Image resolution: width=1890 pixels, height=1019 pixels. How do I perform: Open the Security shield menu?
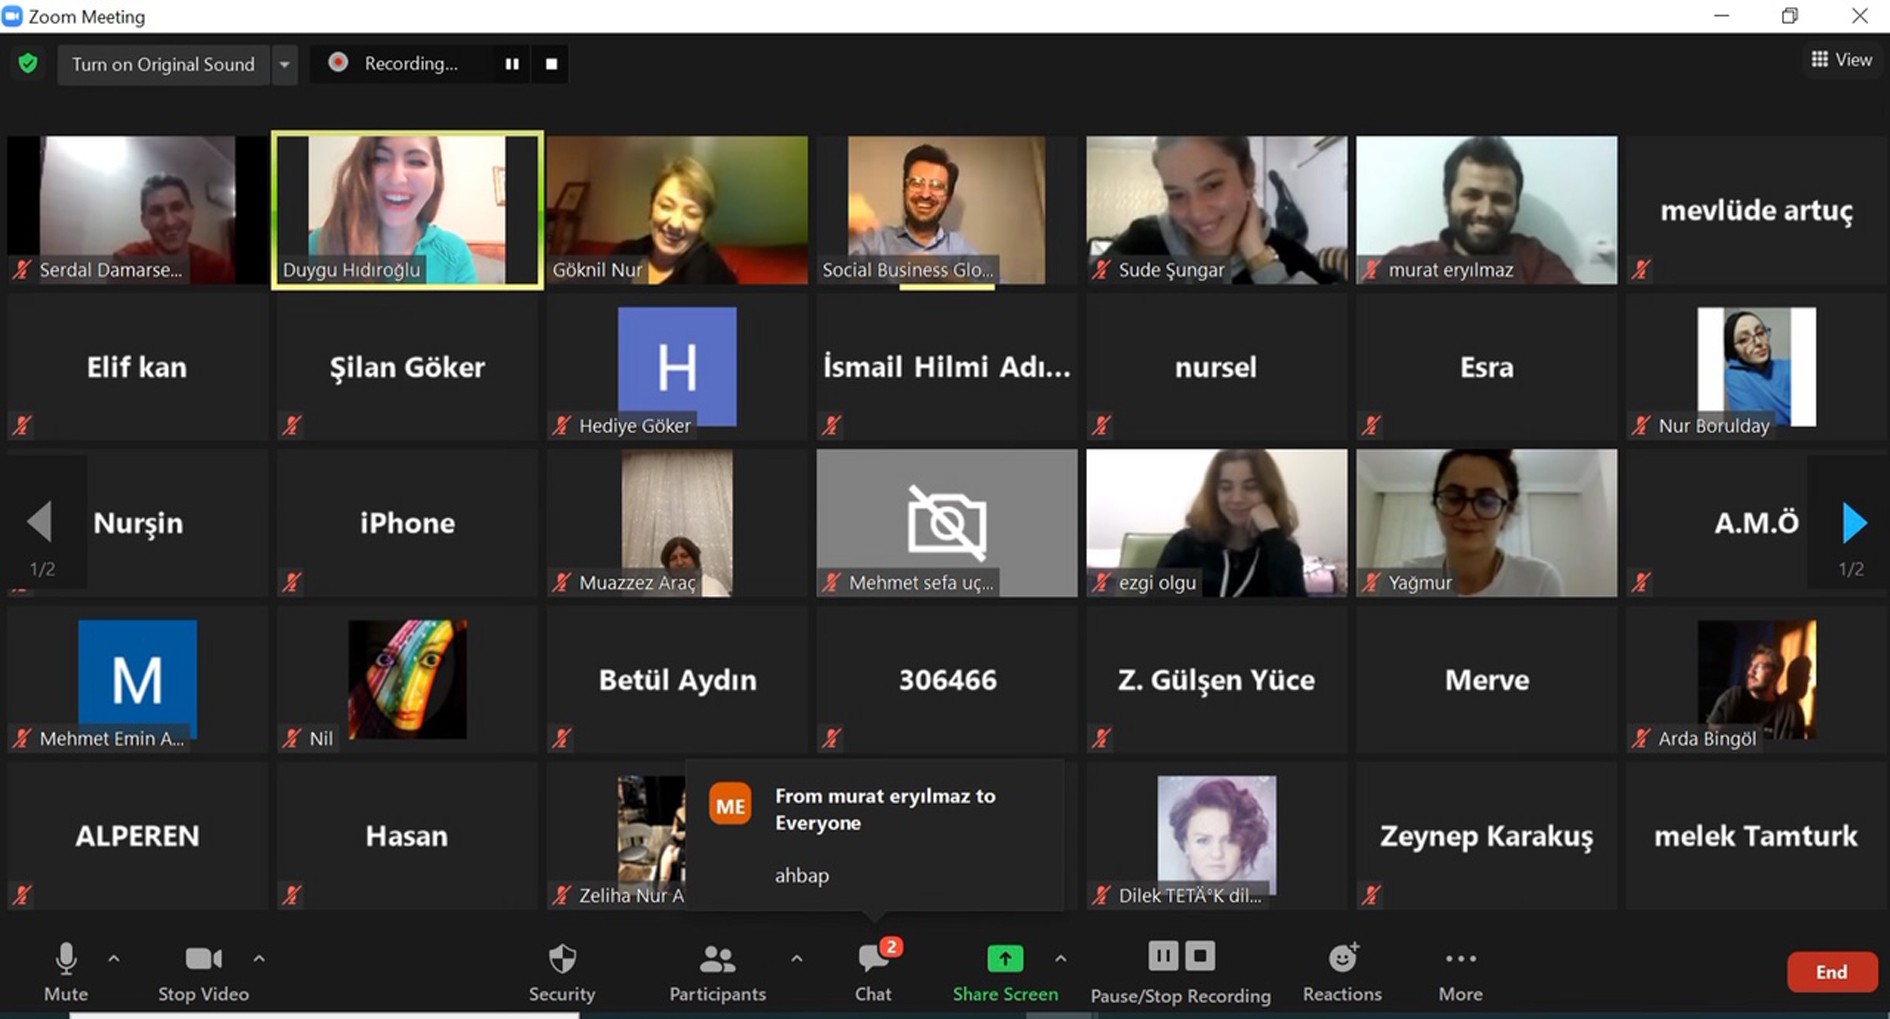pyautogui.click(x=562, y=972)
